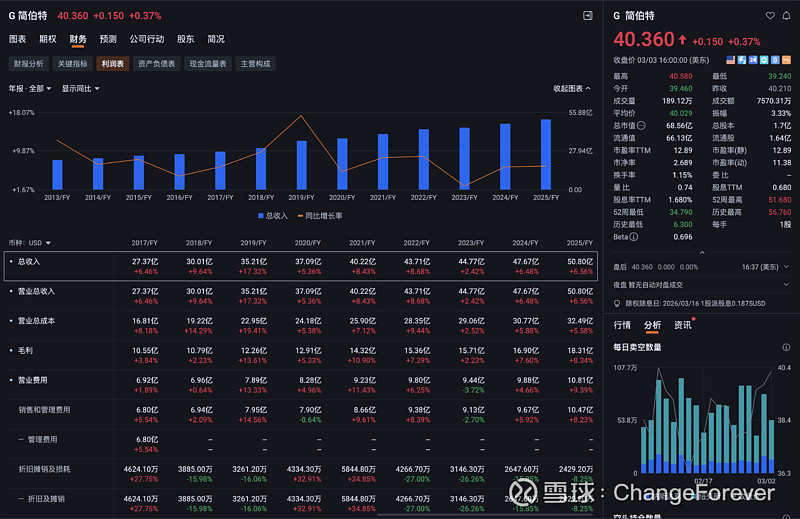Expand the 夜盘 overnight row
The width and height of the screenshot is (800, 519).
786,285
